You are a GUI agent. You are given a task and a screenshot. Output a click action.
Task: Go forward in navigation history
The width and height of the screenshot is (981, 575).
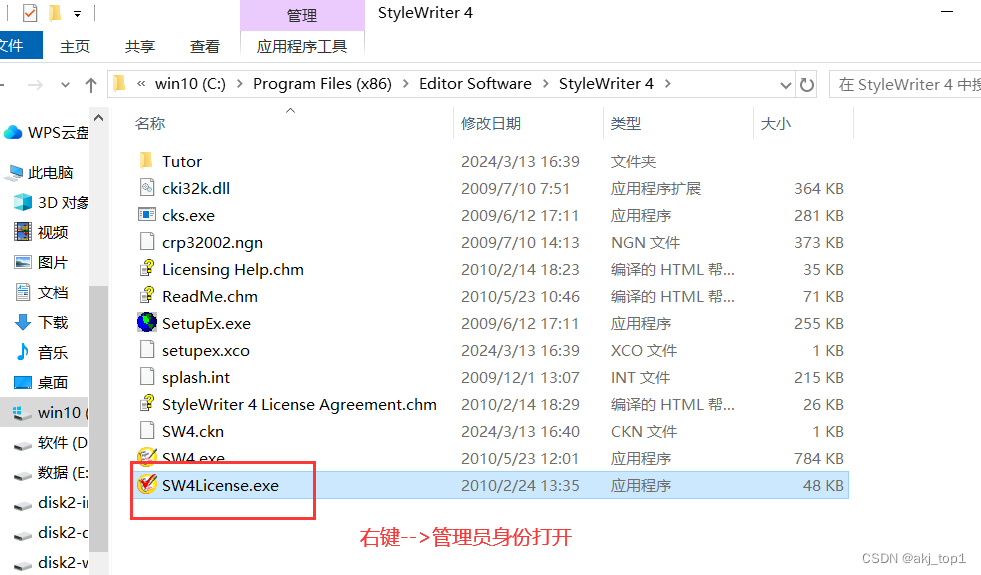[36, 84]
